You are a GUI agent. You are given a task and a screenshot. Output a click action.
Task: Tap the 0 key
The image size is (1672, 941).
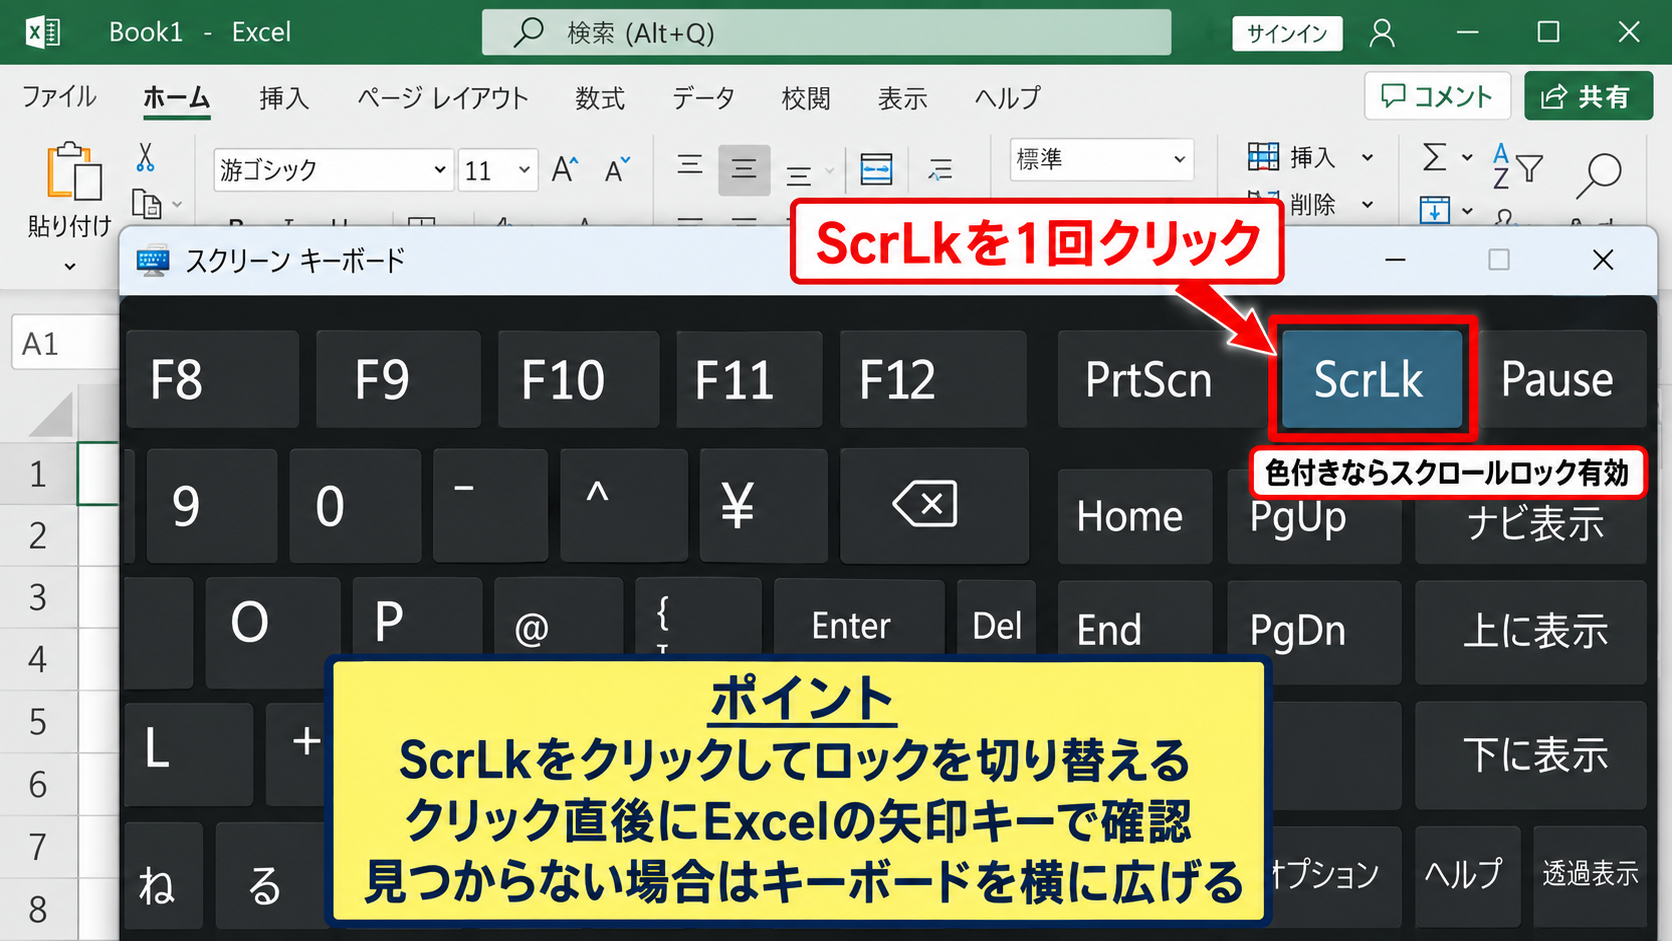tap(354, 505)
